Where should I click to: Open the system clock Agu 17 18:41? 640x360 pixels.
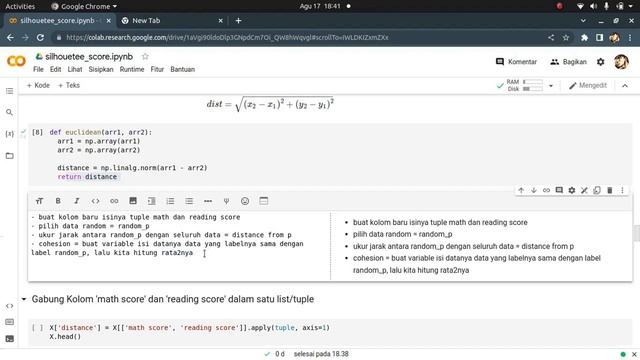pyautogui.click(x=320, y=6)
